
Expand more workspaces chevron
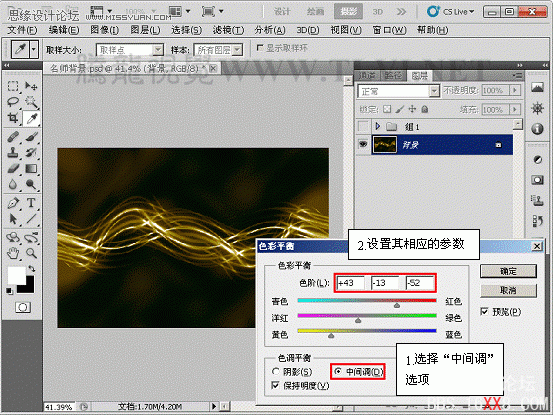point(401,12)
